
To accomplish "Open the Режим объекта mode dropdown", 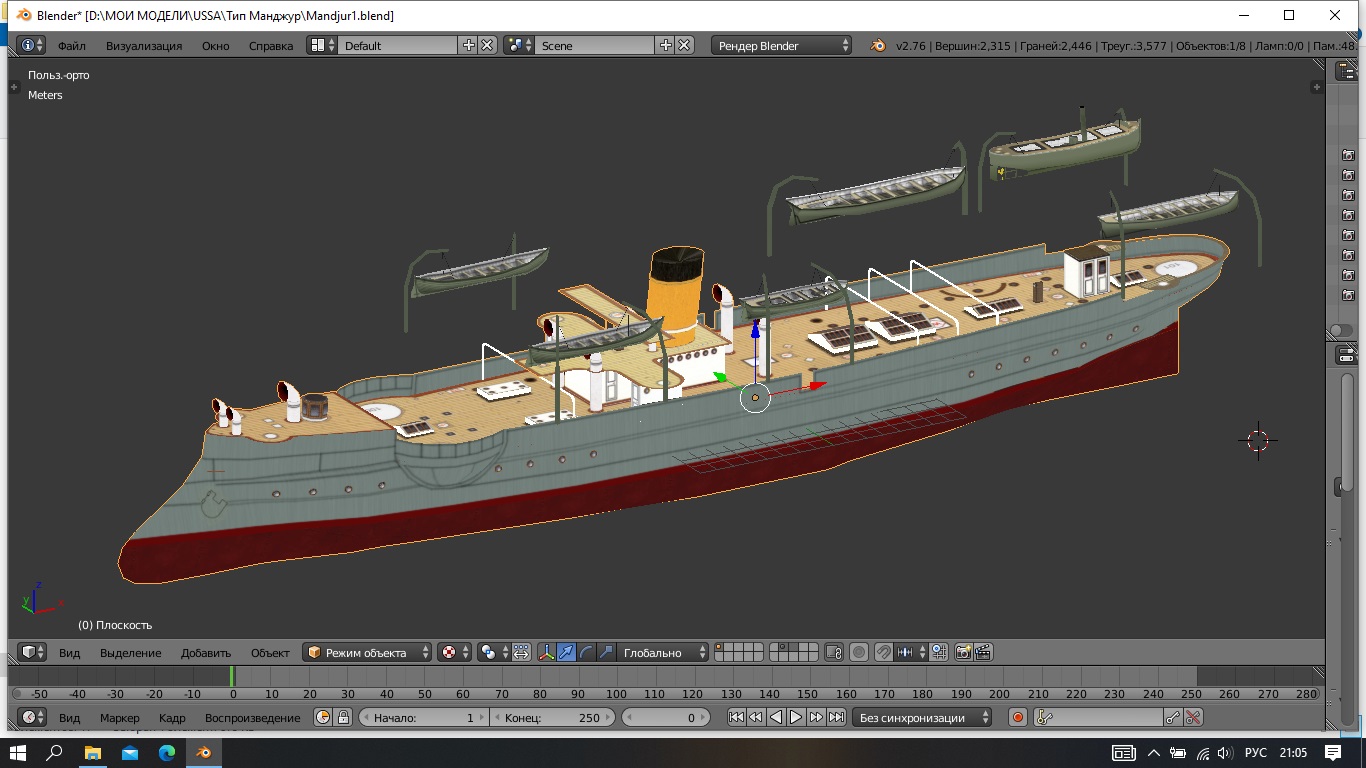I will 367,652.
